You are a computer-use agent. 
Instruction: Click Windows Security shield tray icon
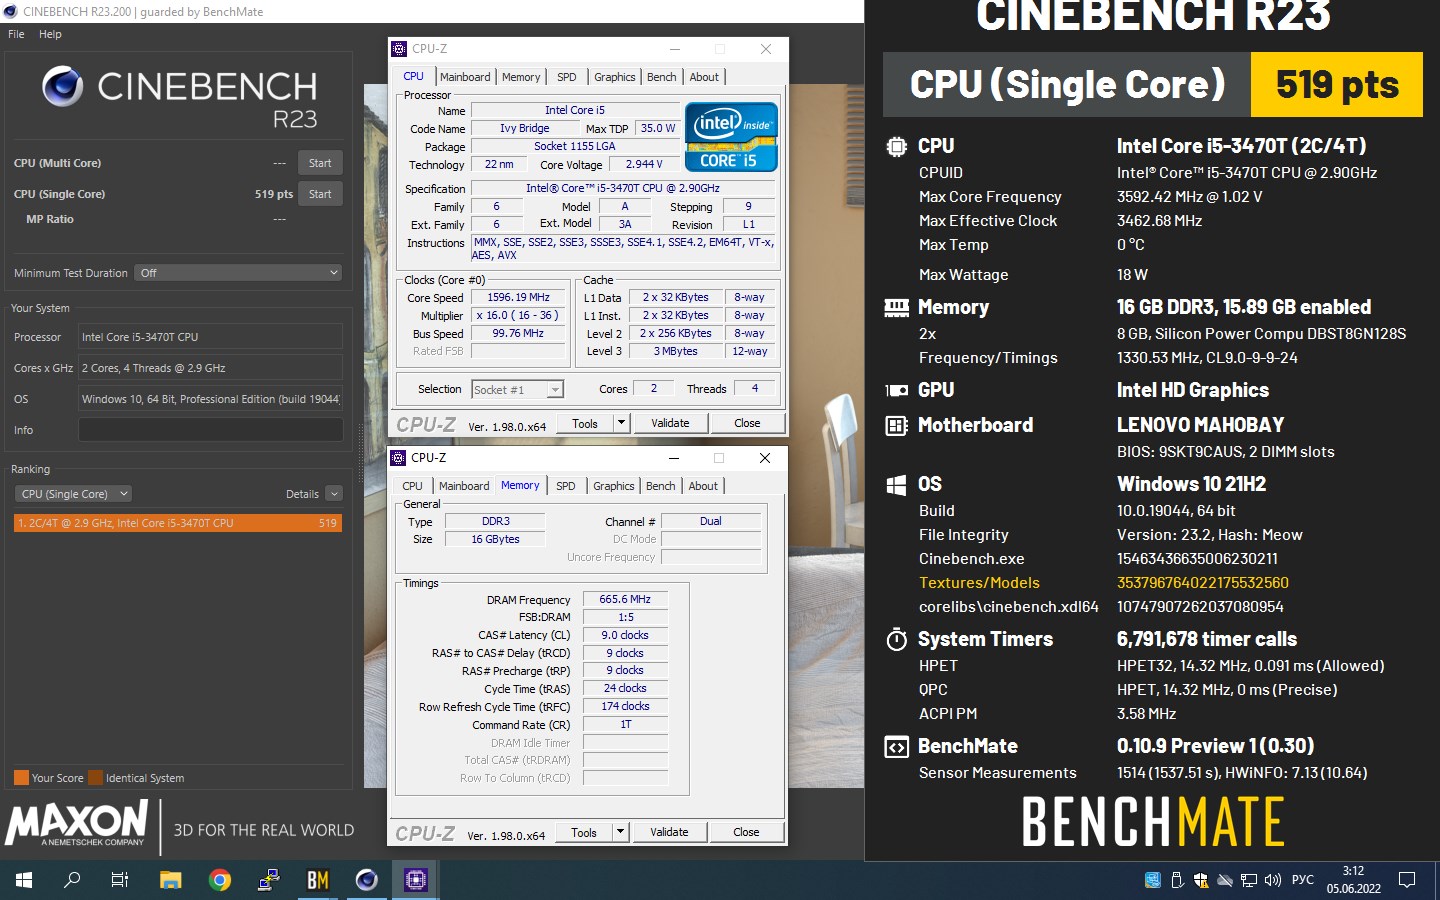(x=1201, y=880)
